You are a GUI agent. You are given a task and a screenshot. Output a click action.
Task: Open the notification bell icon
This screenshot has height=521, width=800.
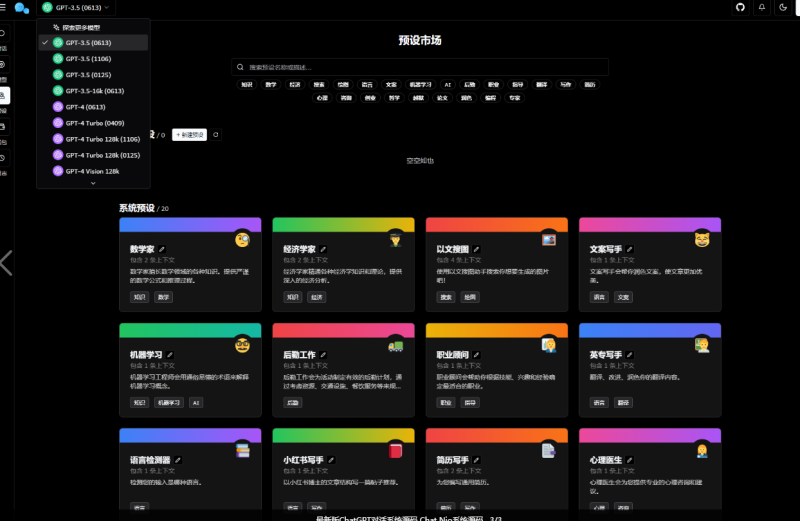[762, 7]
